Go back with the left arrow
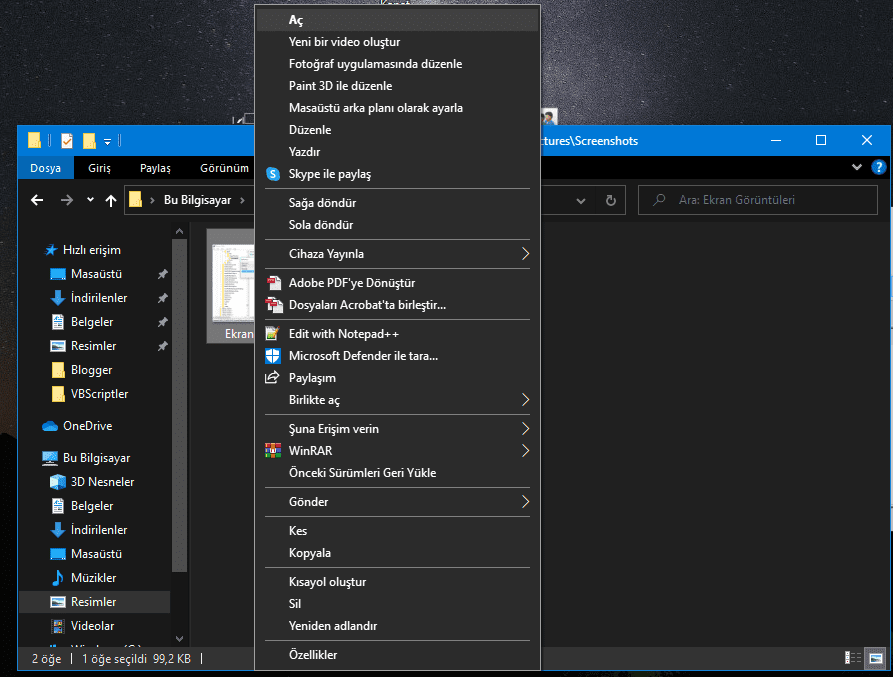This screenshot has height=677, width=893. [37, 200]
